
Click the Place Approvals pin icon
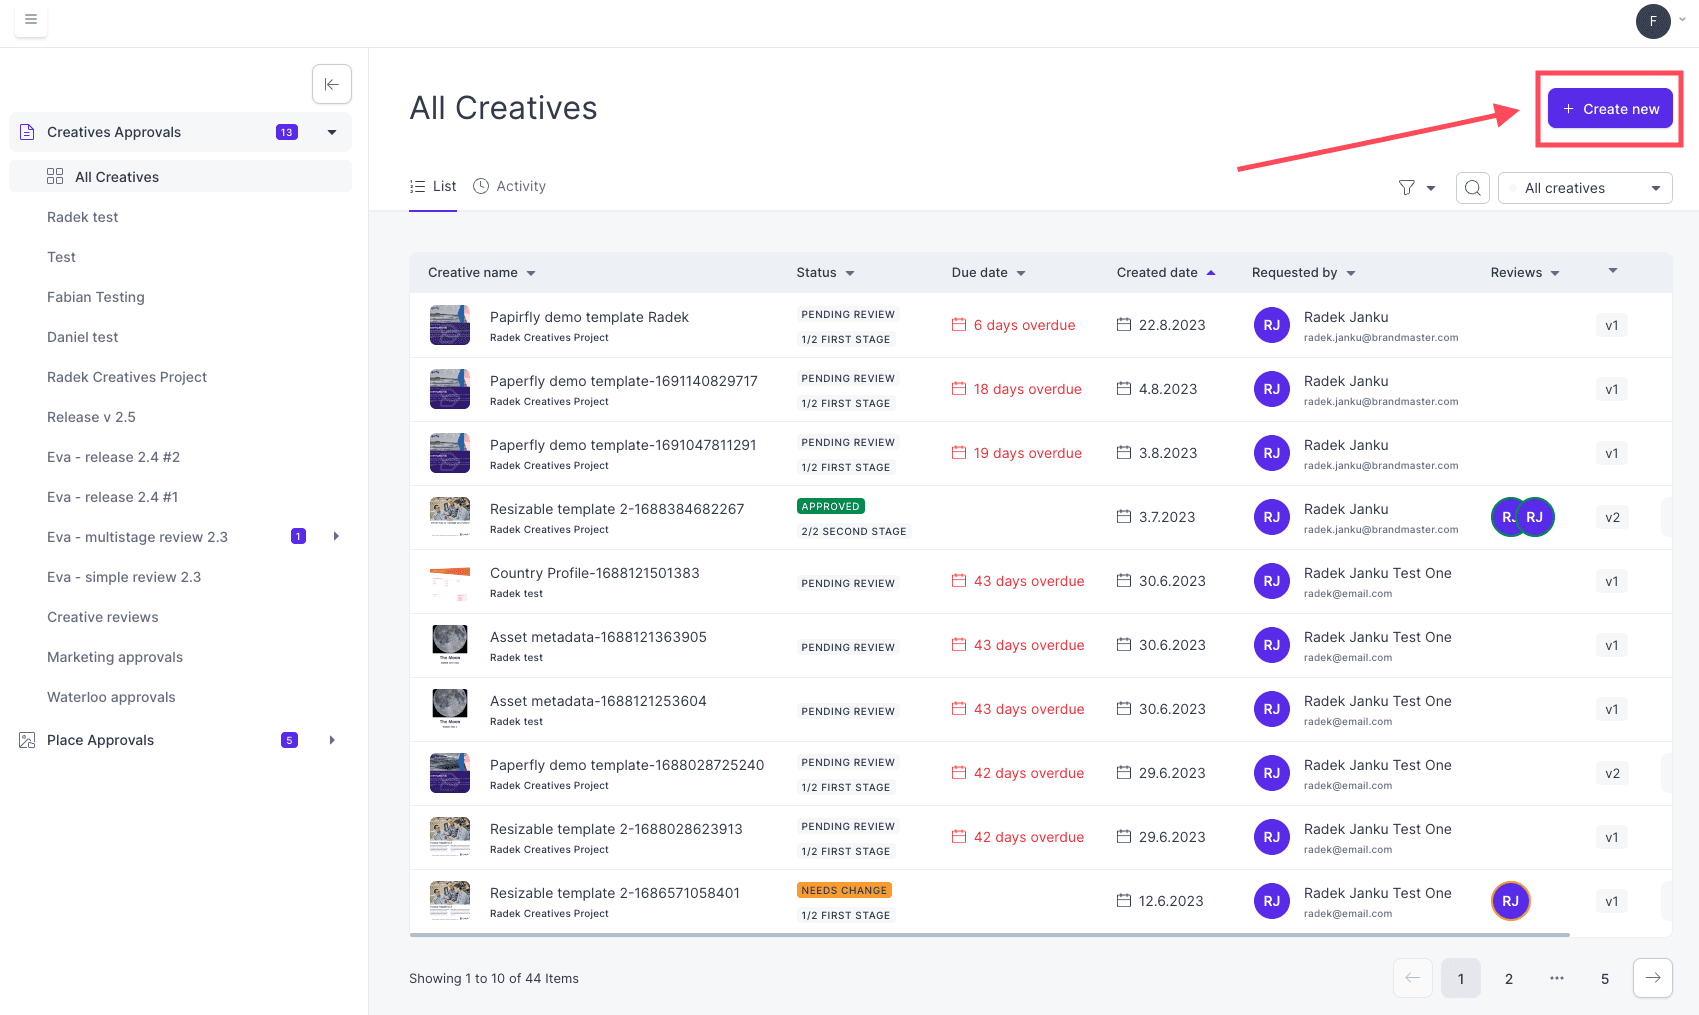coord(26,740)
